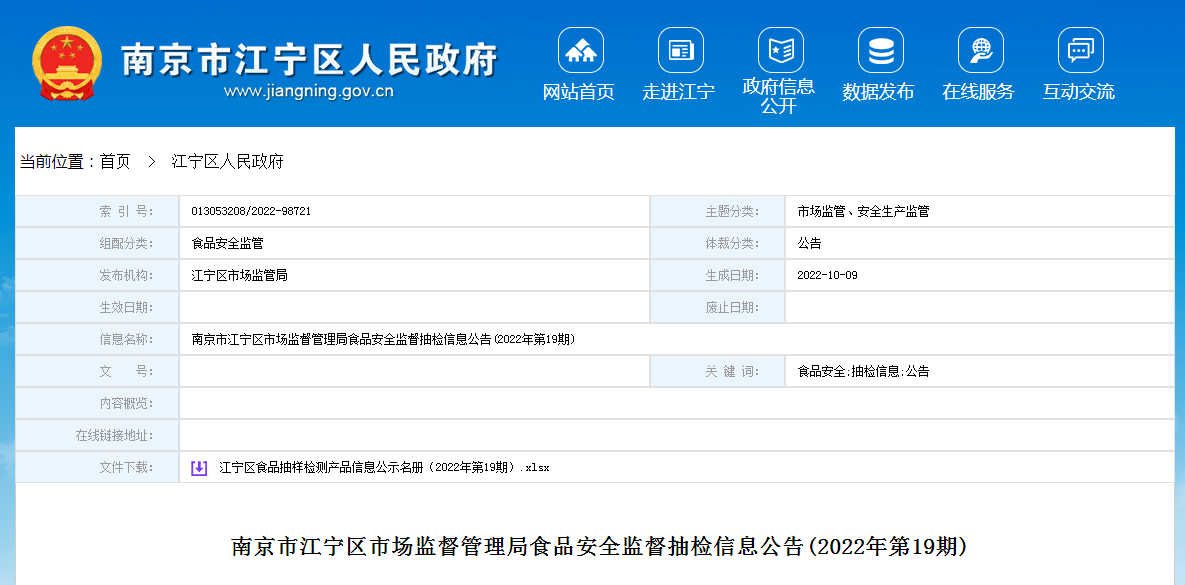The height and width of the screenshot is (585, 1185).
Task: Click the 网站首页 house icon
Action: pyautogui.click(x=580, y=50)
